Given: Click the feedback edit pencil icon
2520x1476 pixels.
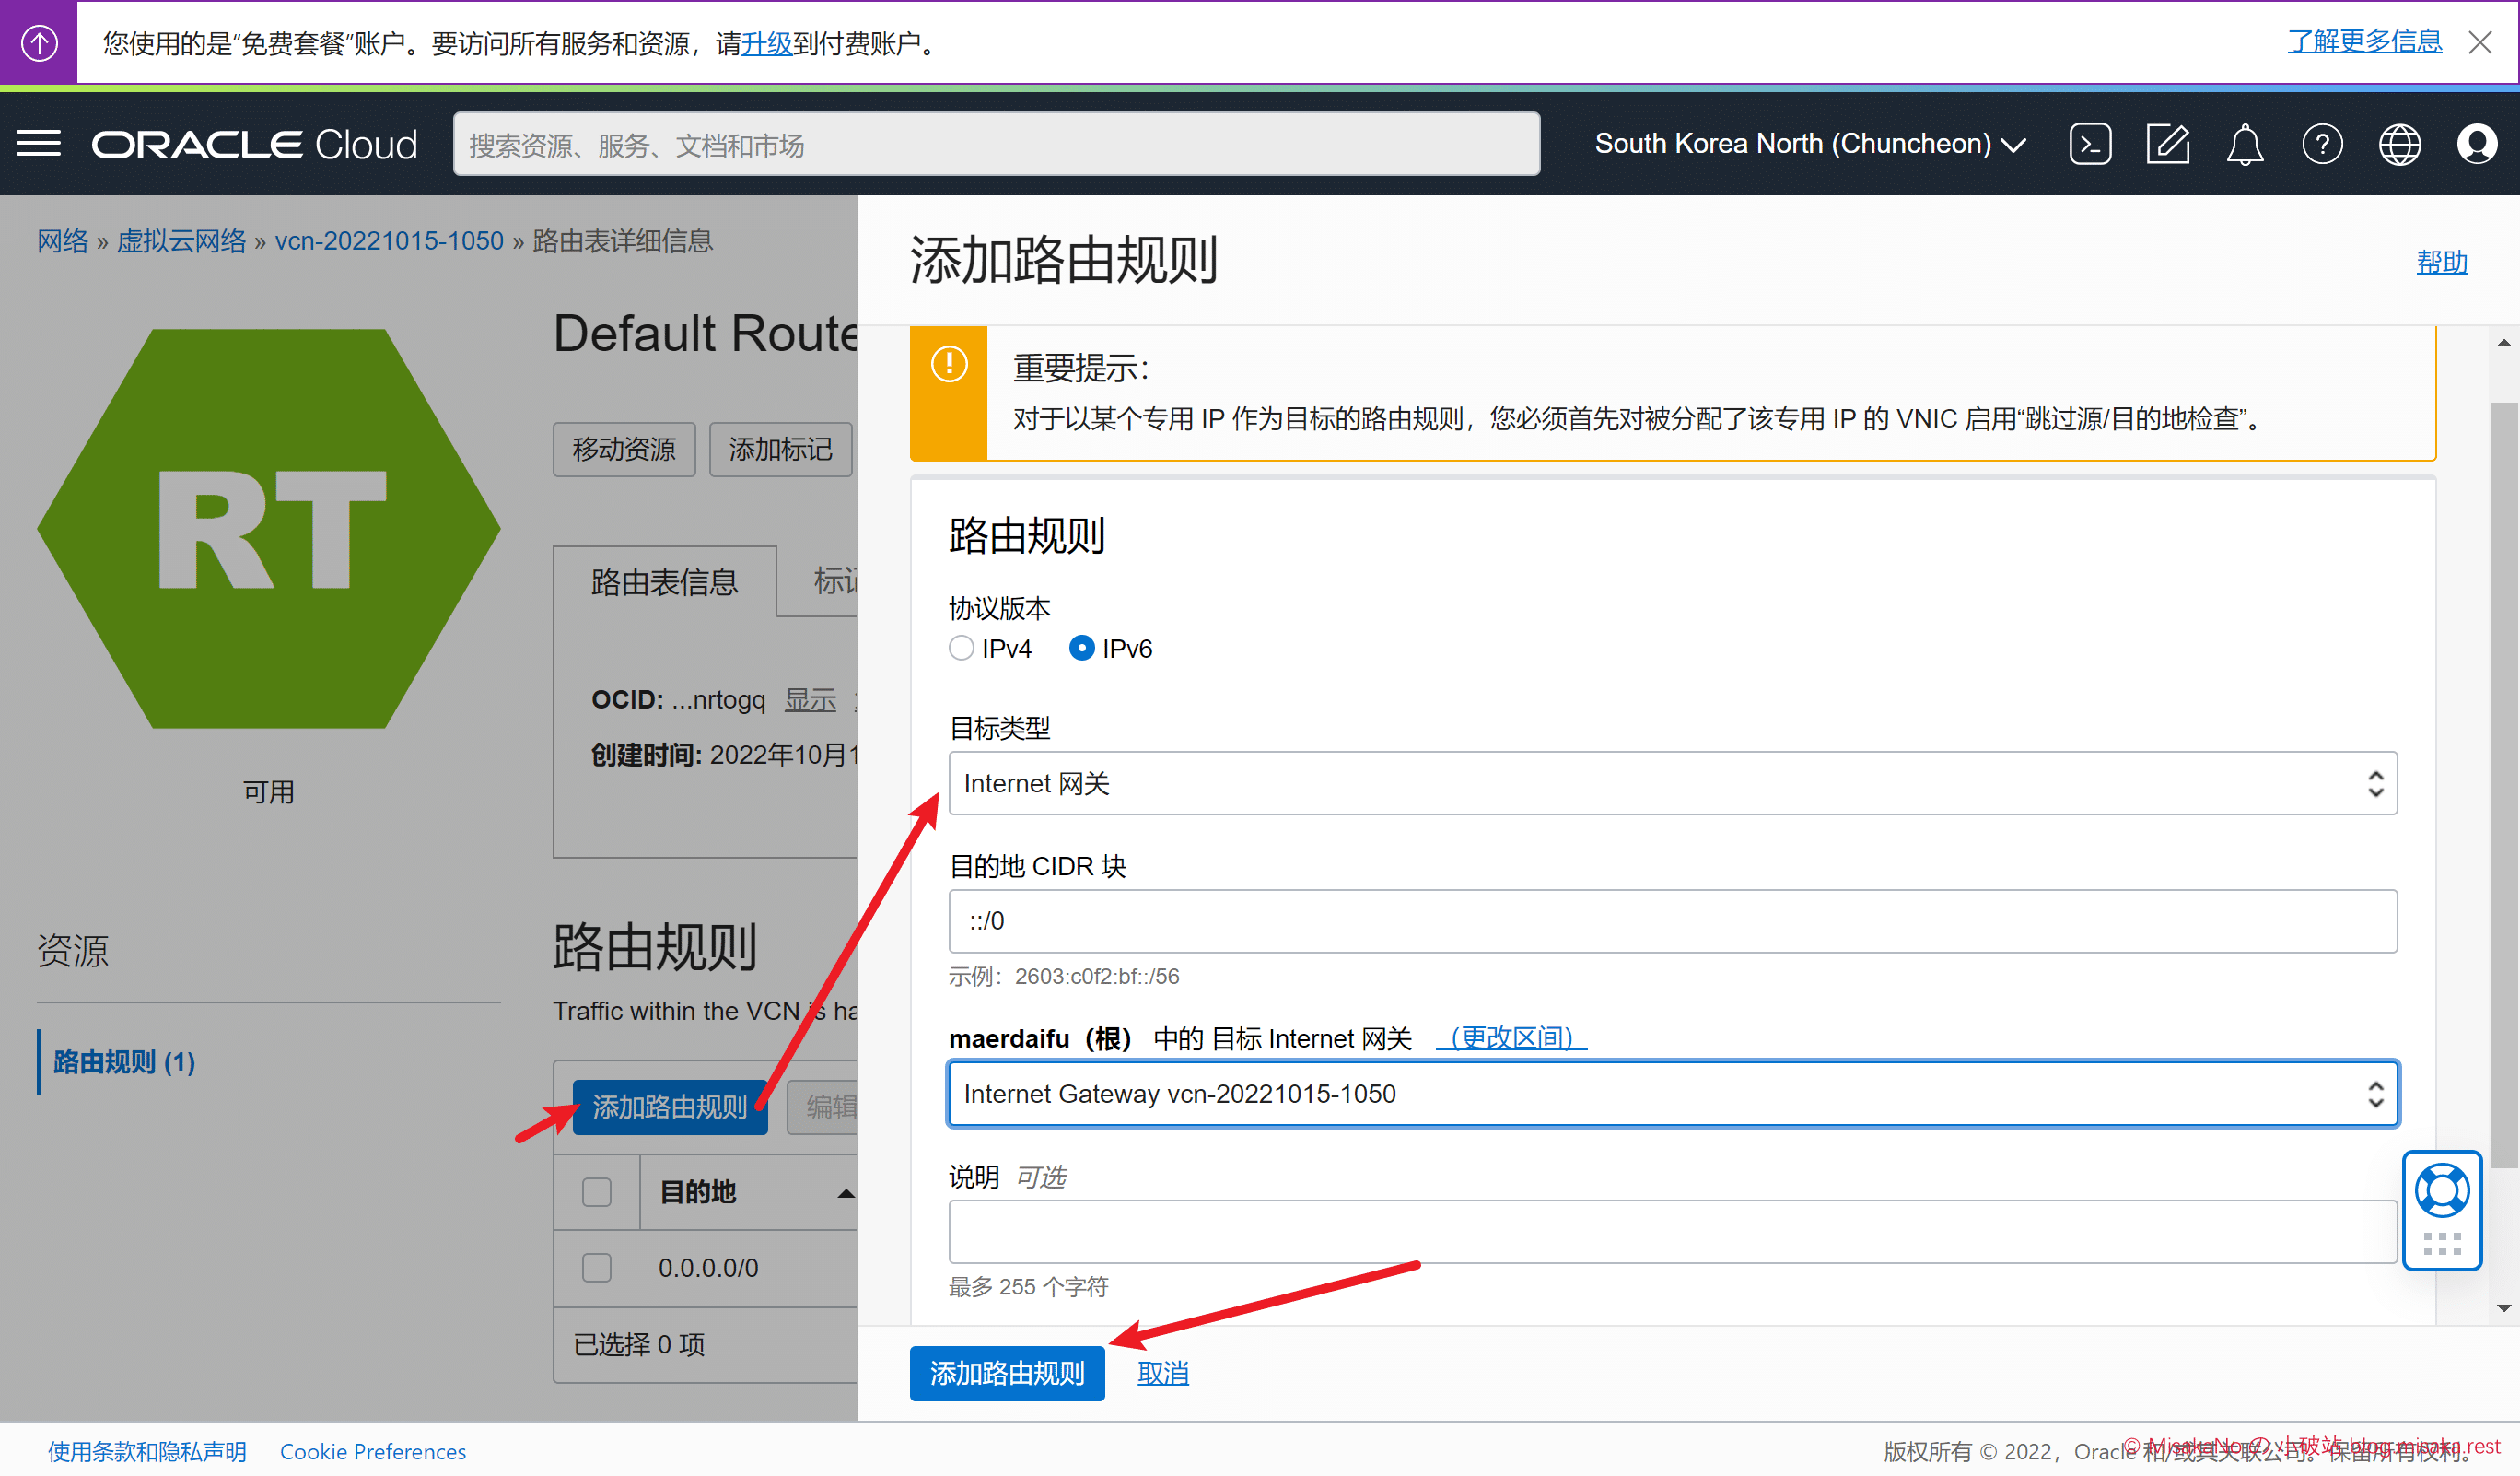Looking at the screenshot, I should point(2167,144).
